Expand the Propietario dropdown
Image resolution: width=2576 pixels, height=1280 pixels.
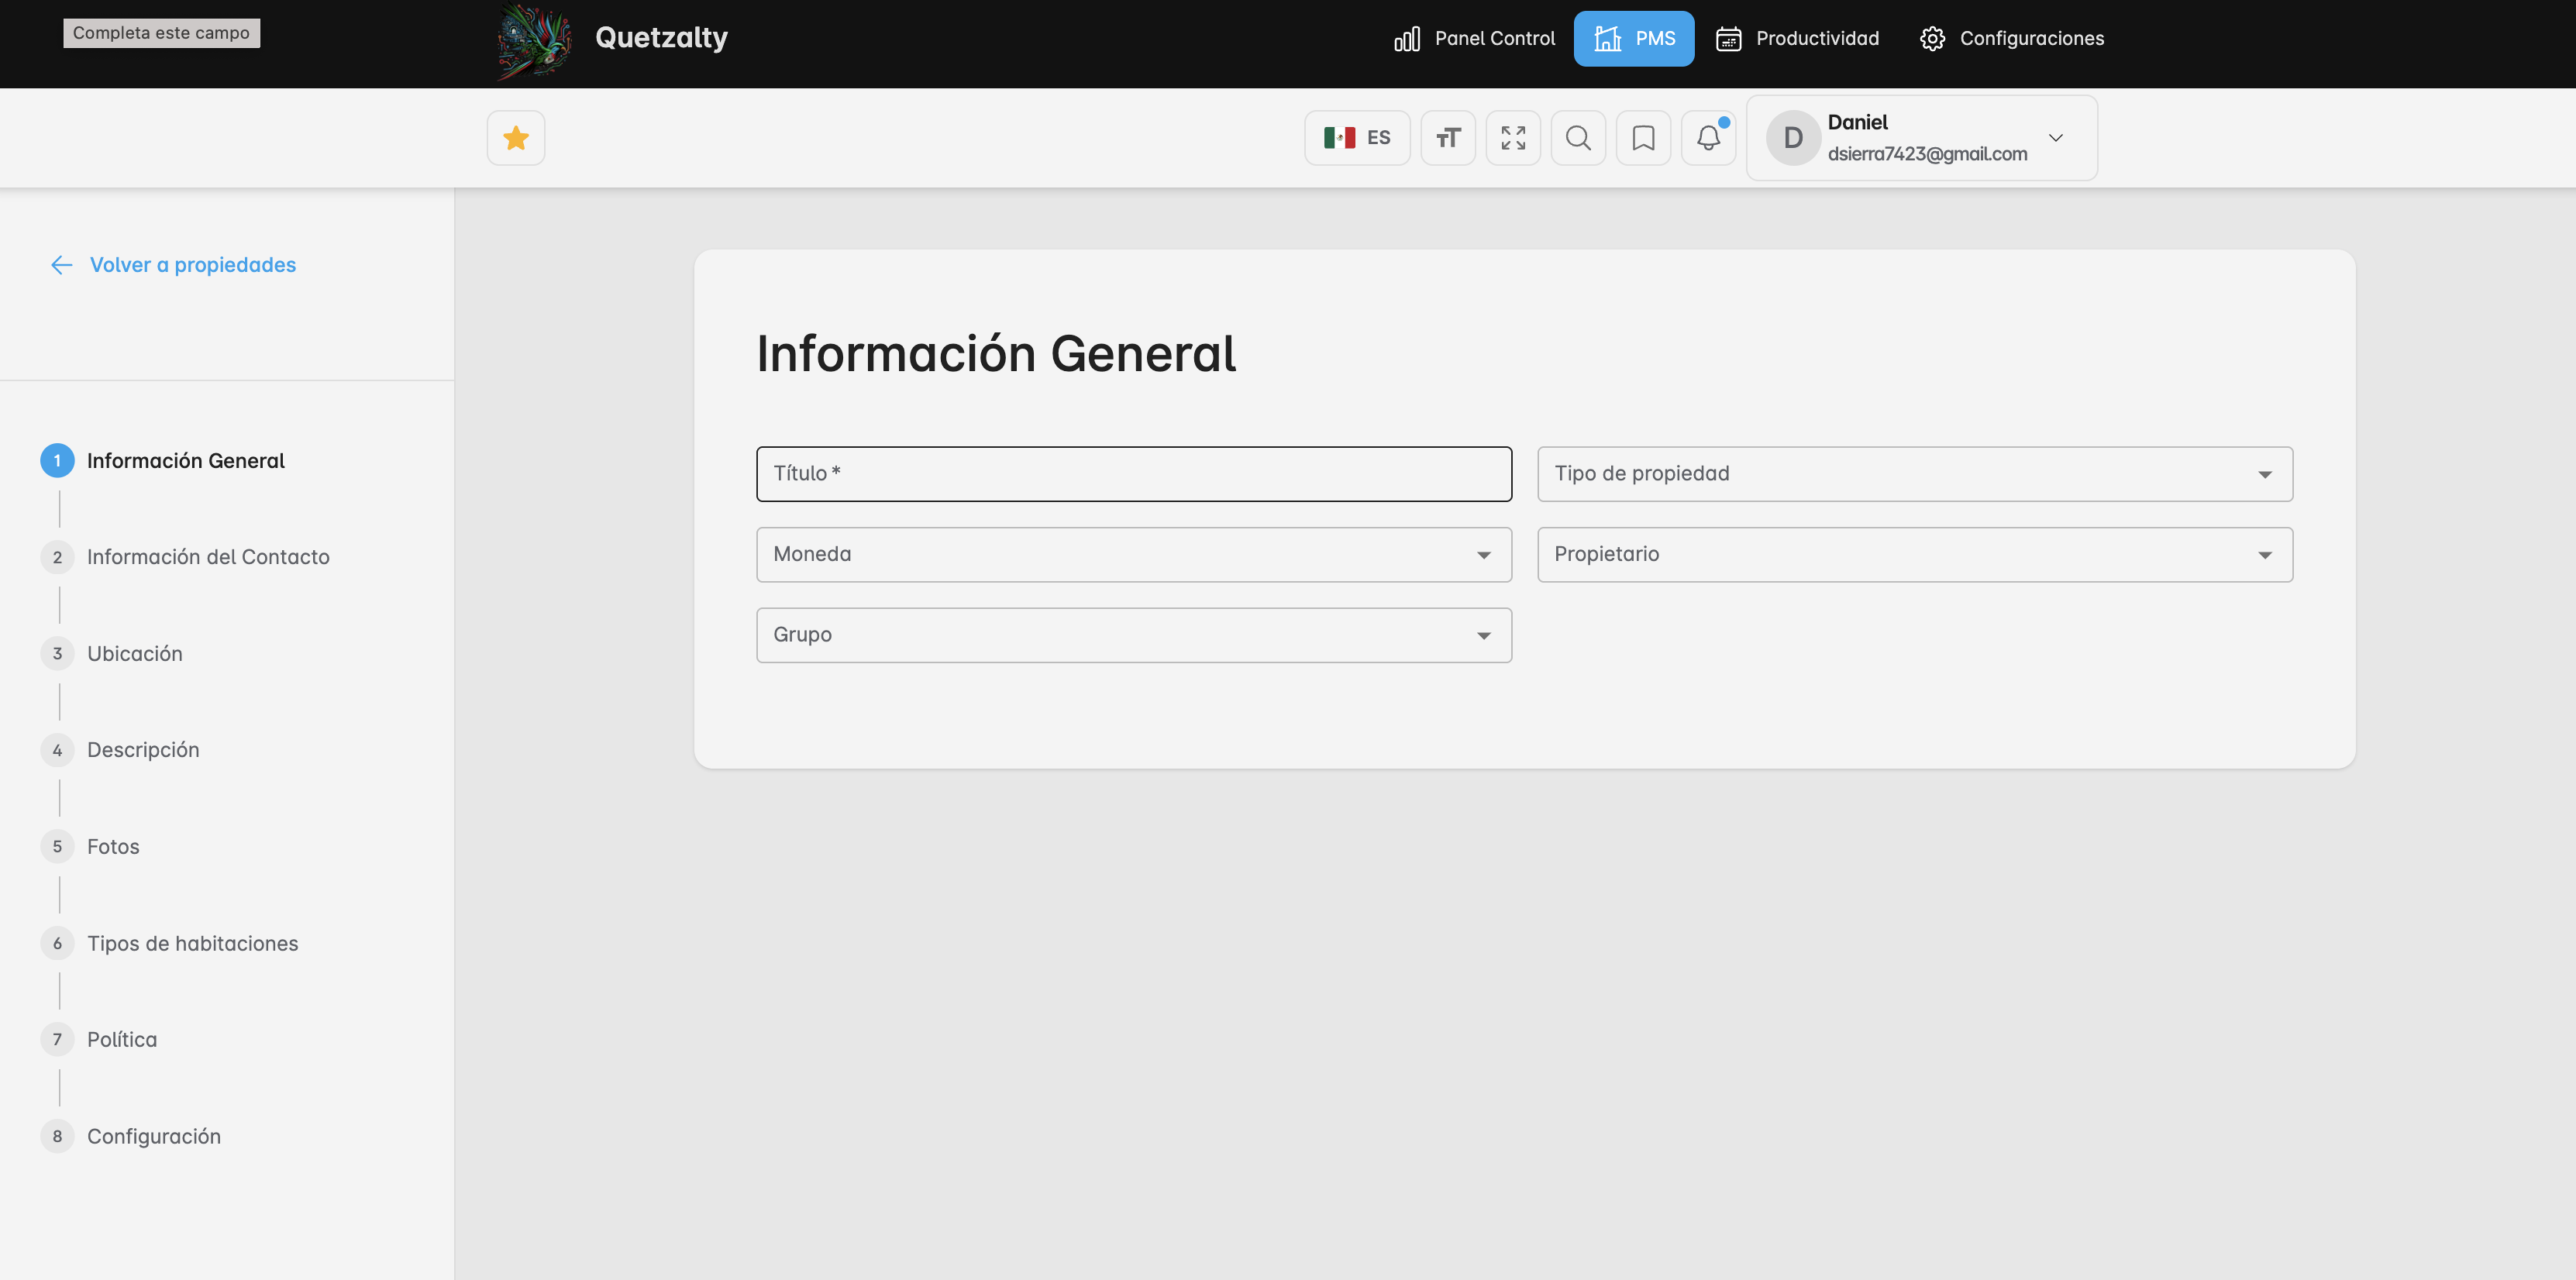click(x=1913, y=555)
